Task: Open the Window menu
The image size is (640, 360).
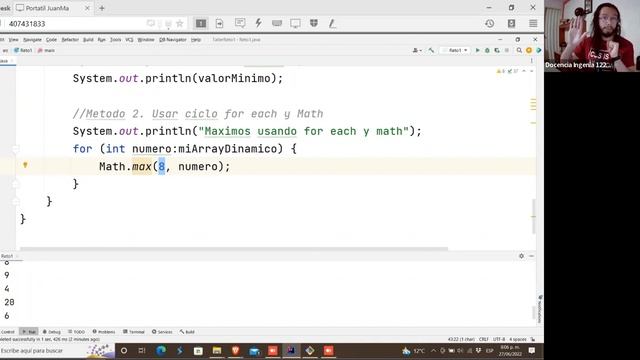Action: (146, 40)
